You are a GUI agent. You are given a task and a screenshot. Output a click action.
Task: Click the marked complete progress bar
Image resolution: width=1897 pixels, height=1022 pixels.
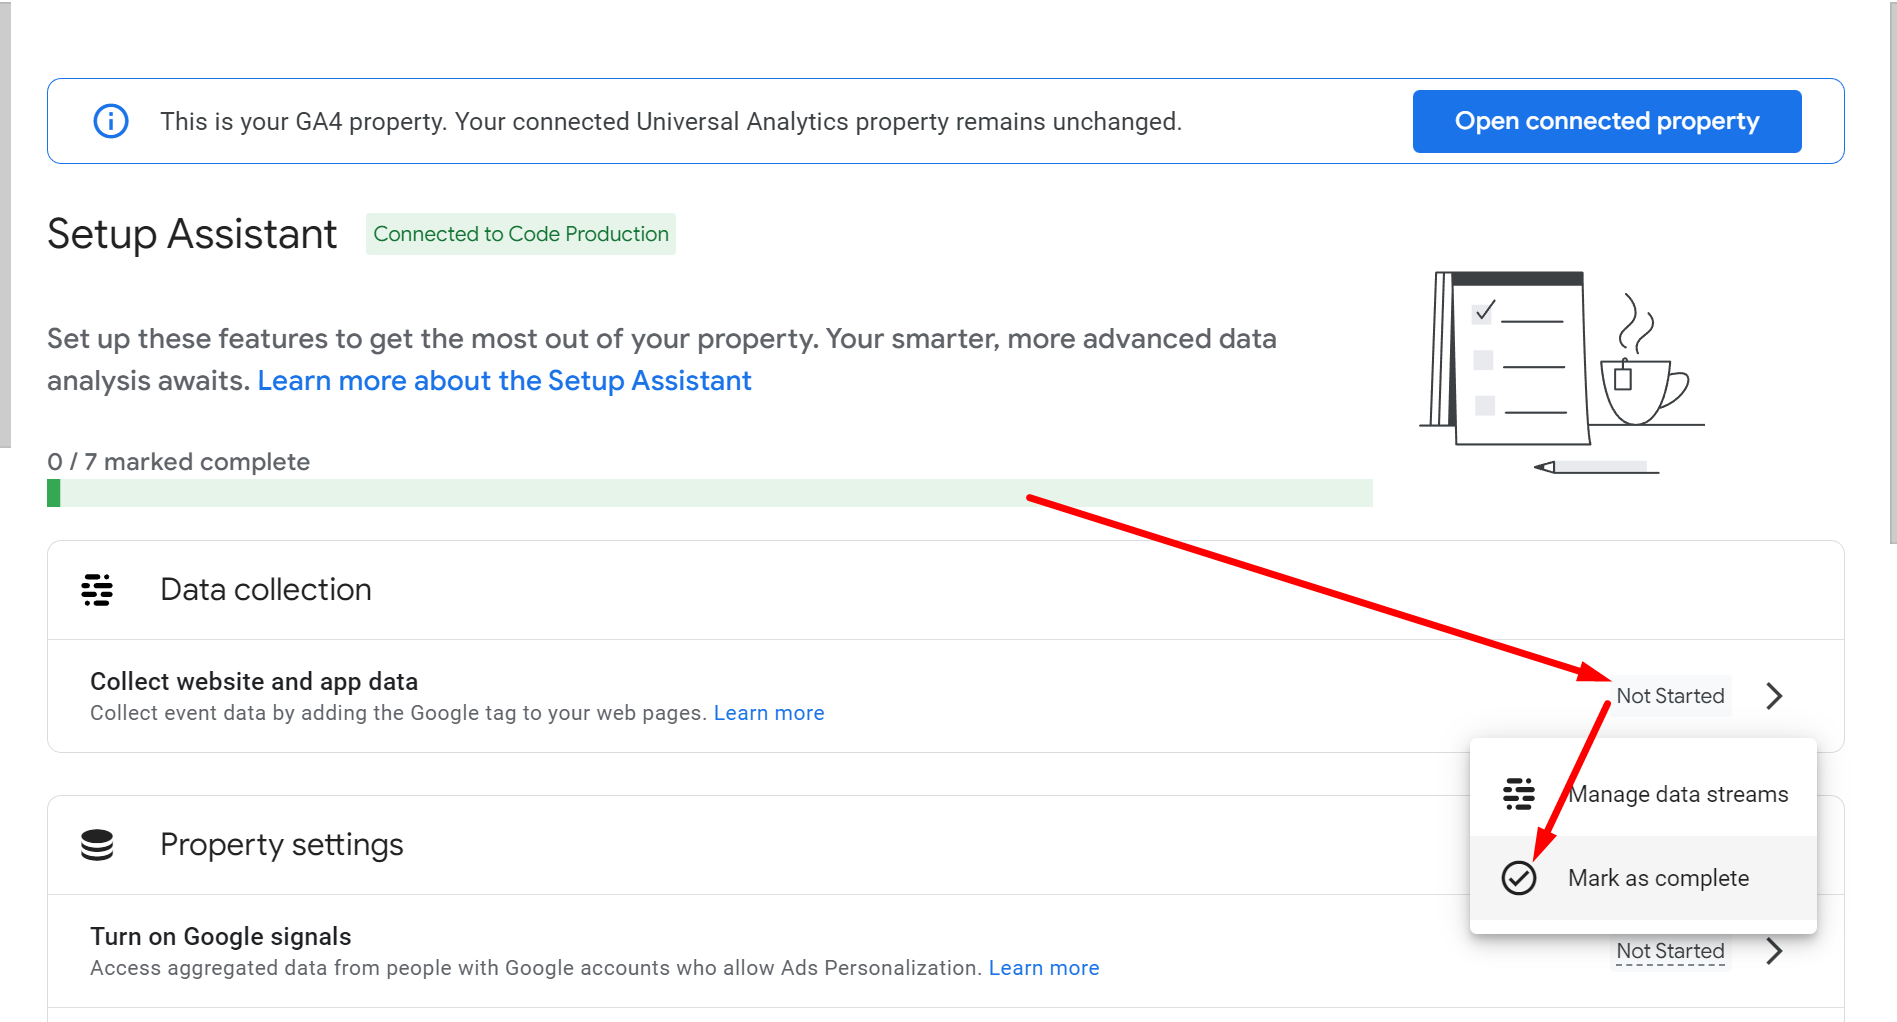pos(710,493)
